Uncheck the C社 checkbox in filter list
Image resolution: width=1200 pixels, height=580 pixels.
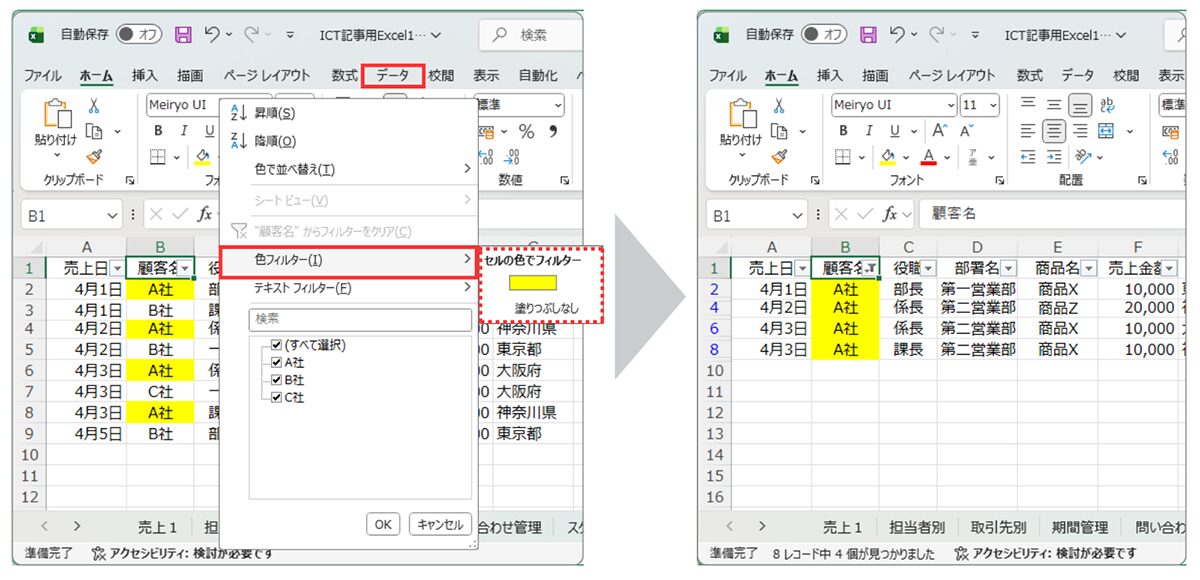point(277,397)
